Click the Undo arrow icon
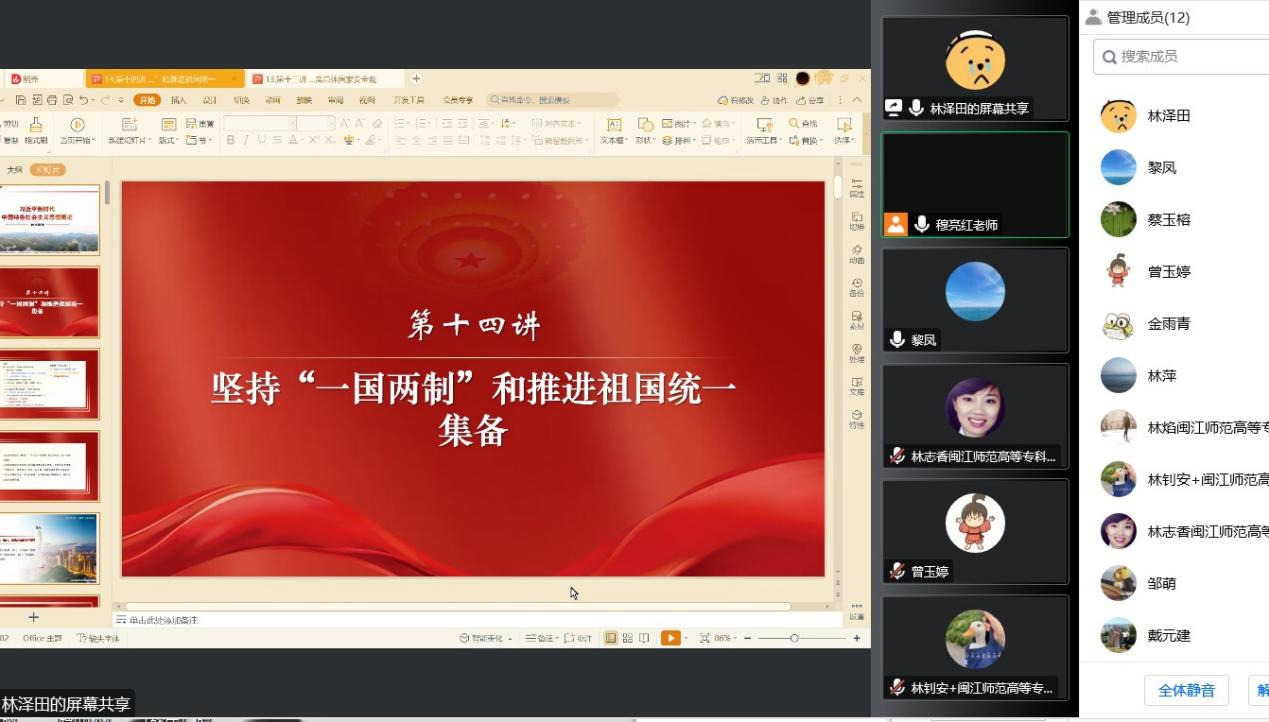Image resolution: width=1269 pixels, height=722 pixels. point(85,100)
